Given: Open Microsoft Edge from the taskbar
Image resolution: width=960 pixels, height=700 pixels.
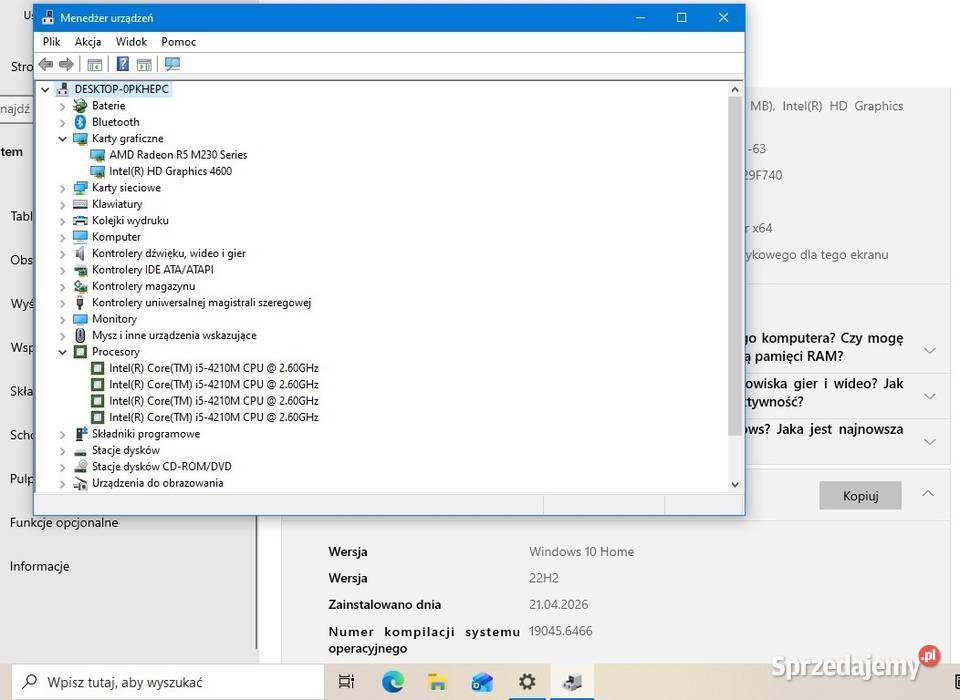Looking at the screenshot, I should [x=393, y=682].
